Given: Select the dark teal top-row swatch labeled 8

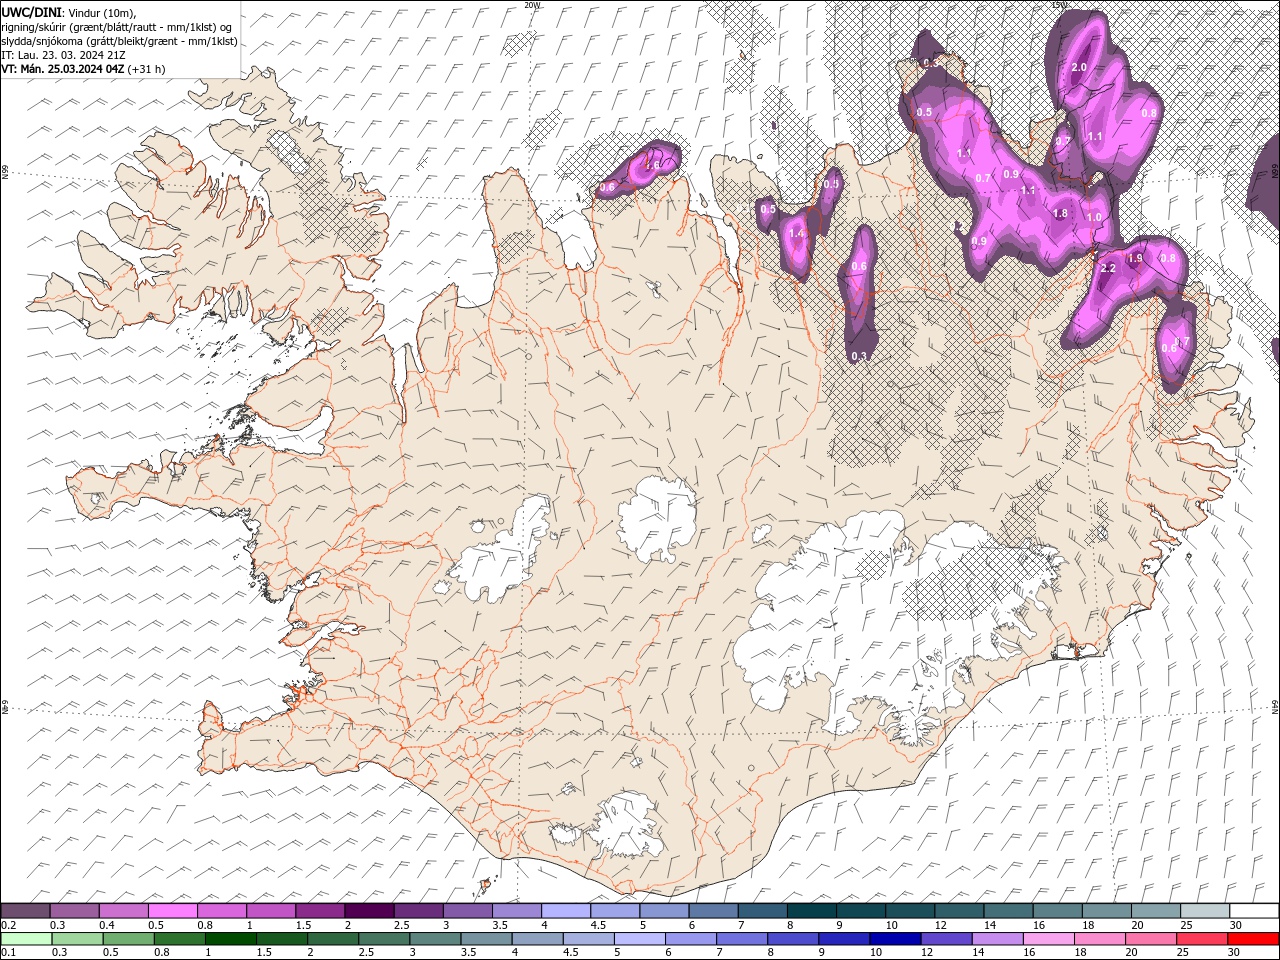Looking at the screenshot, I should pyautogui.click(x=811, y=911).
